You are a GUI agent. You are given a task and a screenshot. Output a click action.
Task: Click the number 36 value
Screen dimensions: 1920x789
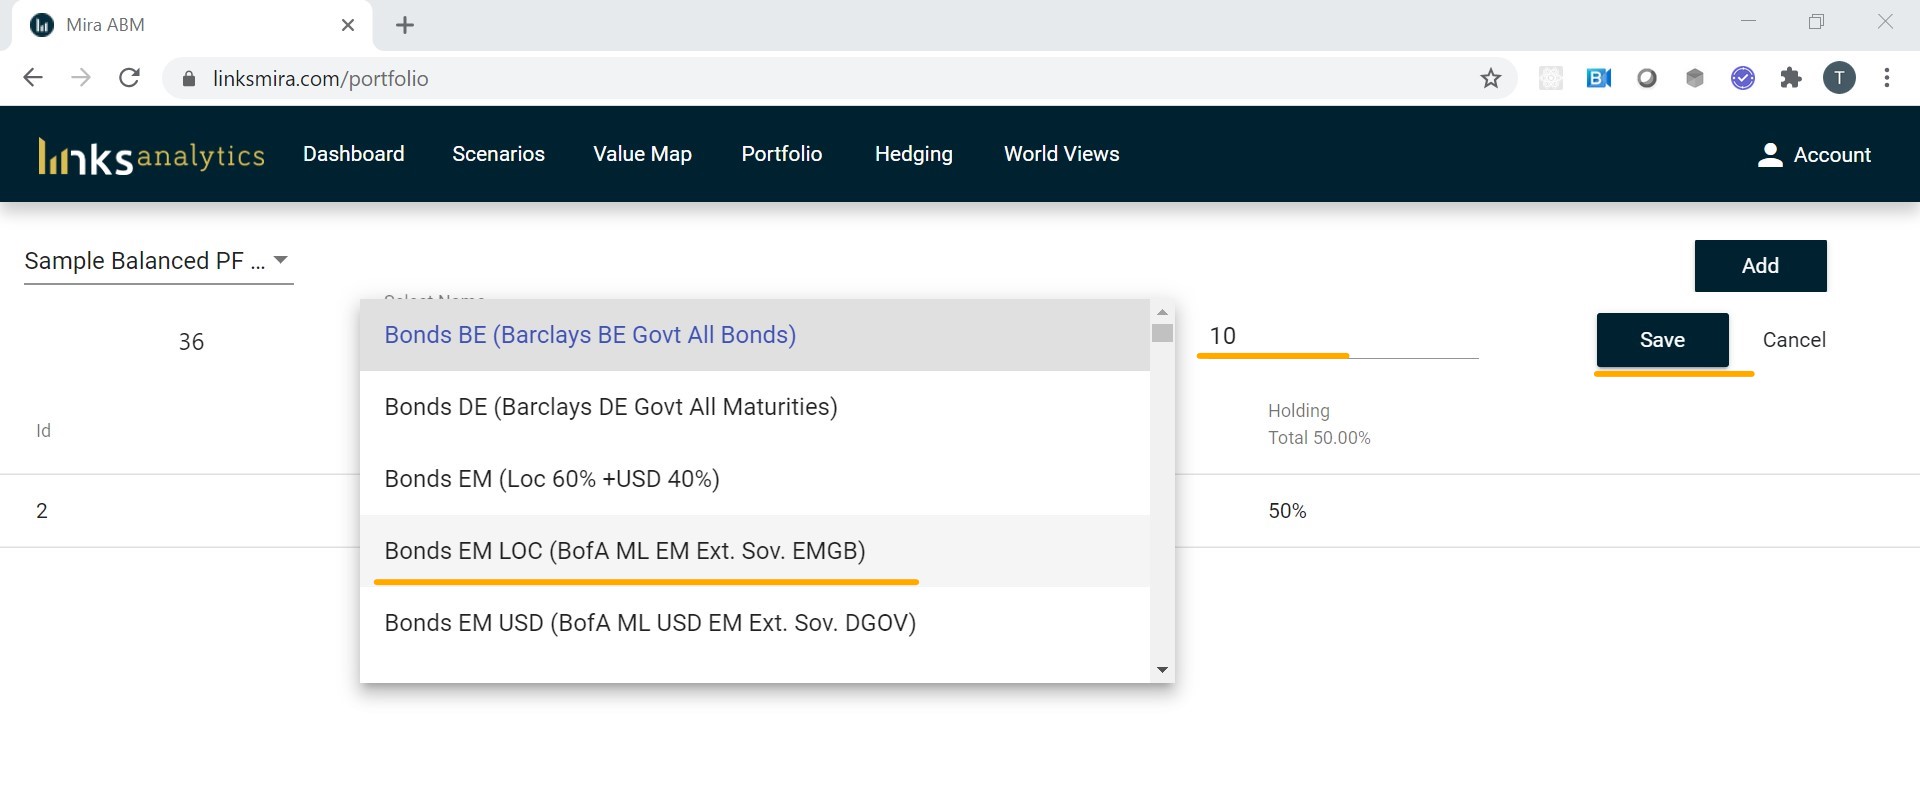(x=191, y=342)
